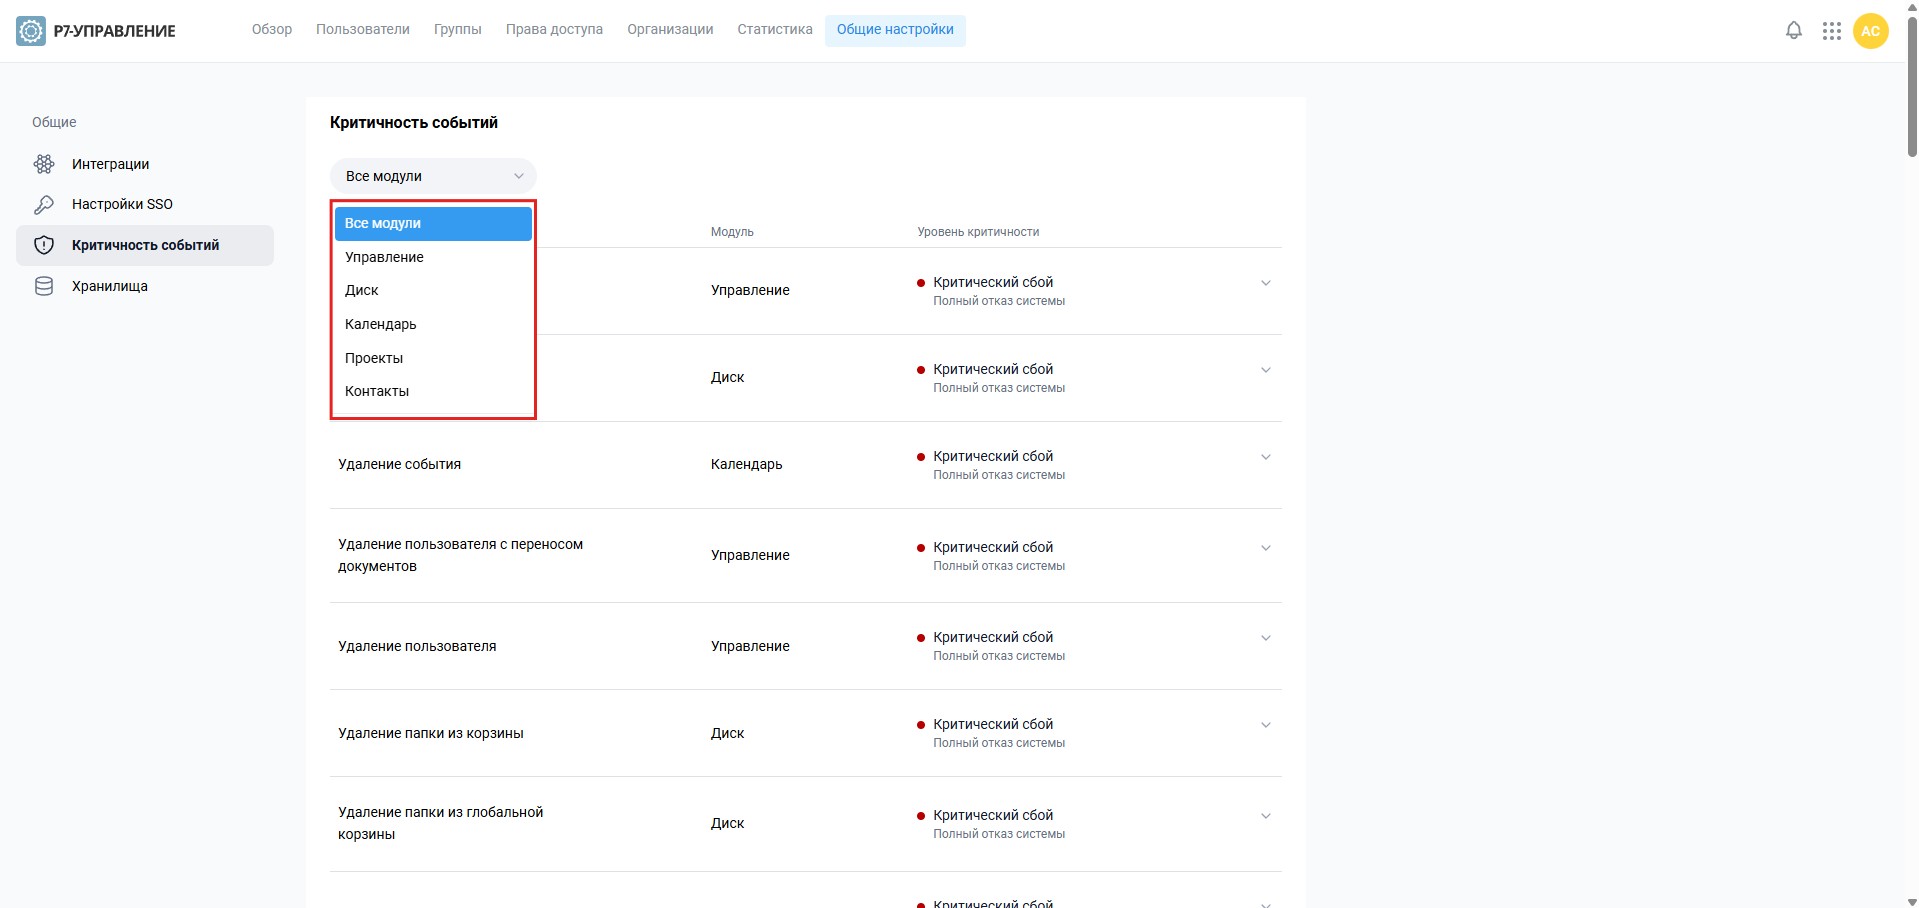
Task: Expand criticality chevron for Удаление события row
Action: point(1266,457)
